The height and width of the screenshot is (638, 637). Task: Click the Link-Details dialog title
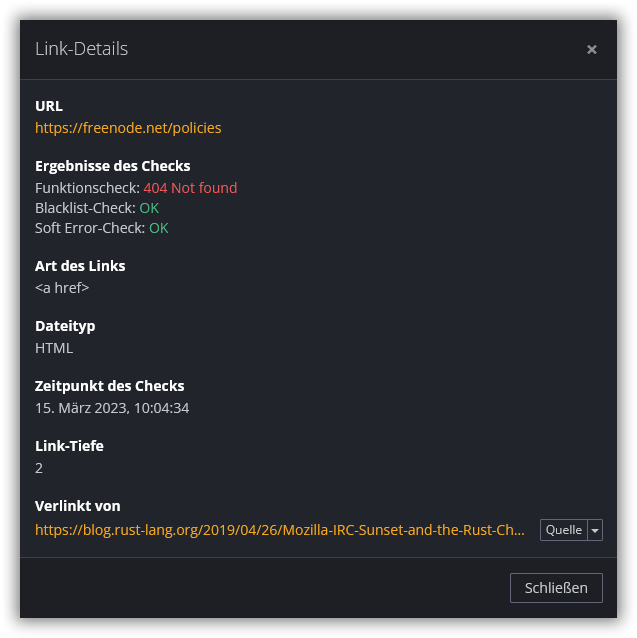81,49
